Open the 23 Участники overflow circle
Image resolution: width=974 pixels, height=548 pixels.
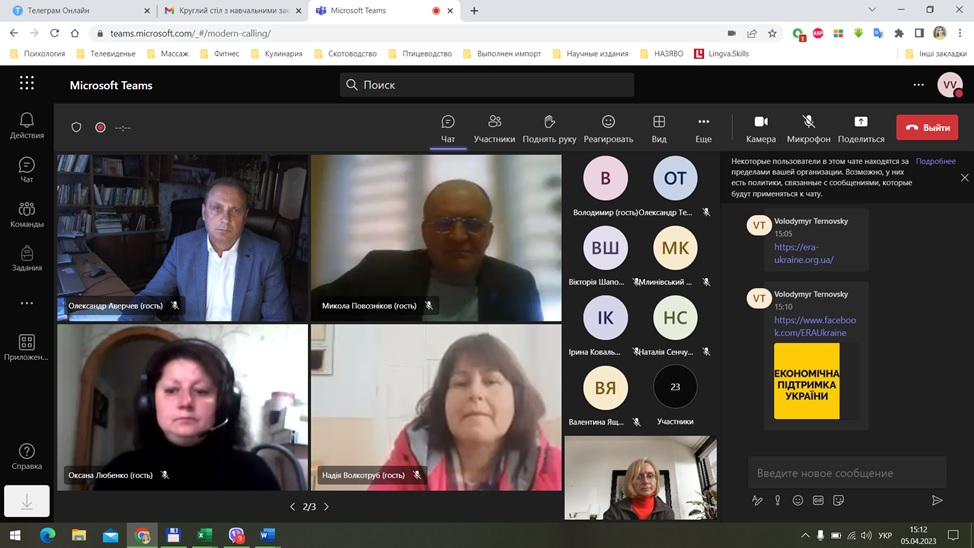tap(675, 387)
